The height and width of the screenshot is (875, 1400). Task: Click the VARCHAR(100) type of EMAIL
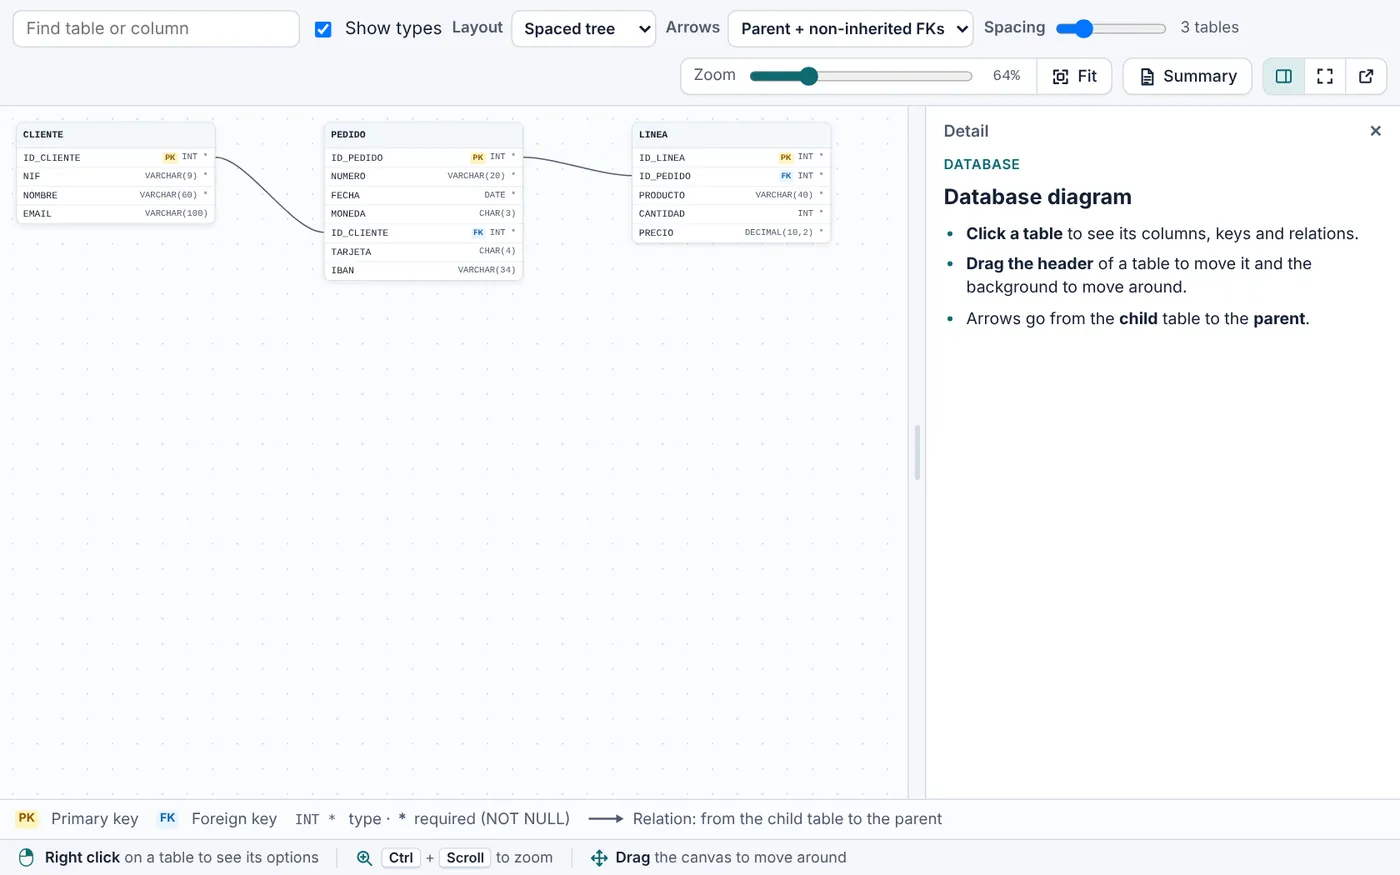(x=176, y=213)
